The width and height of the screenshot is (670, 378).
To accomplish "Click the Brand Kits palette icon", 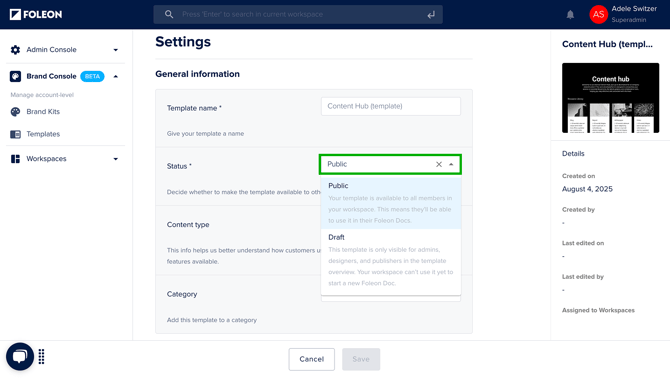I will click(x=15, y=112).
